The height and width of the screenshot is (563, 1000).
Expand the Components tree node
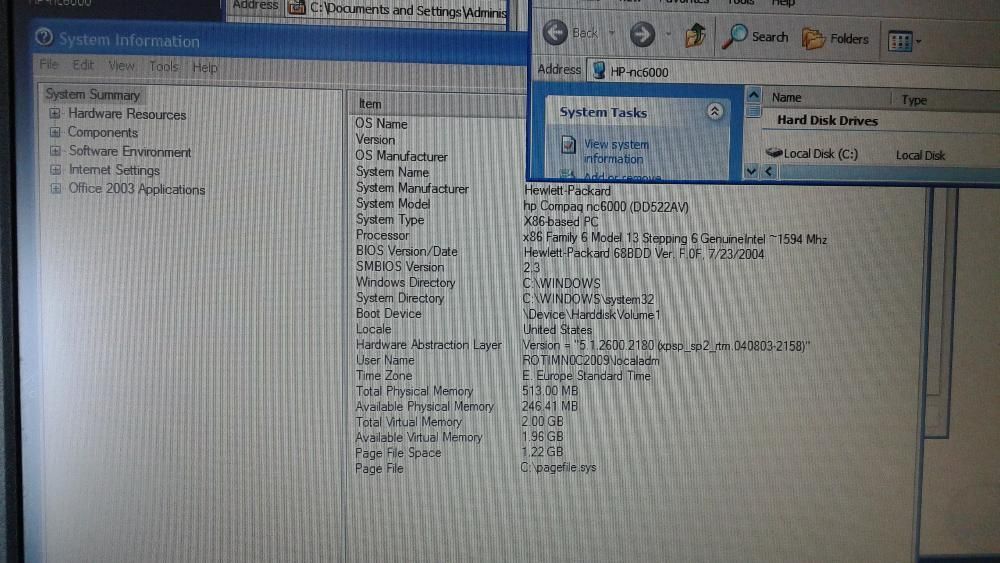point(55,133)
